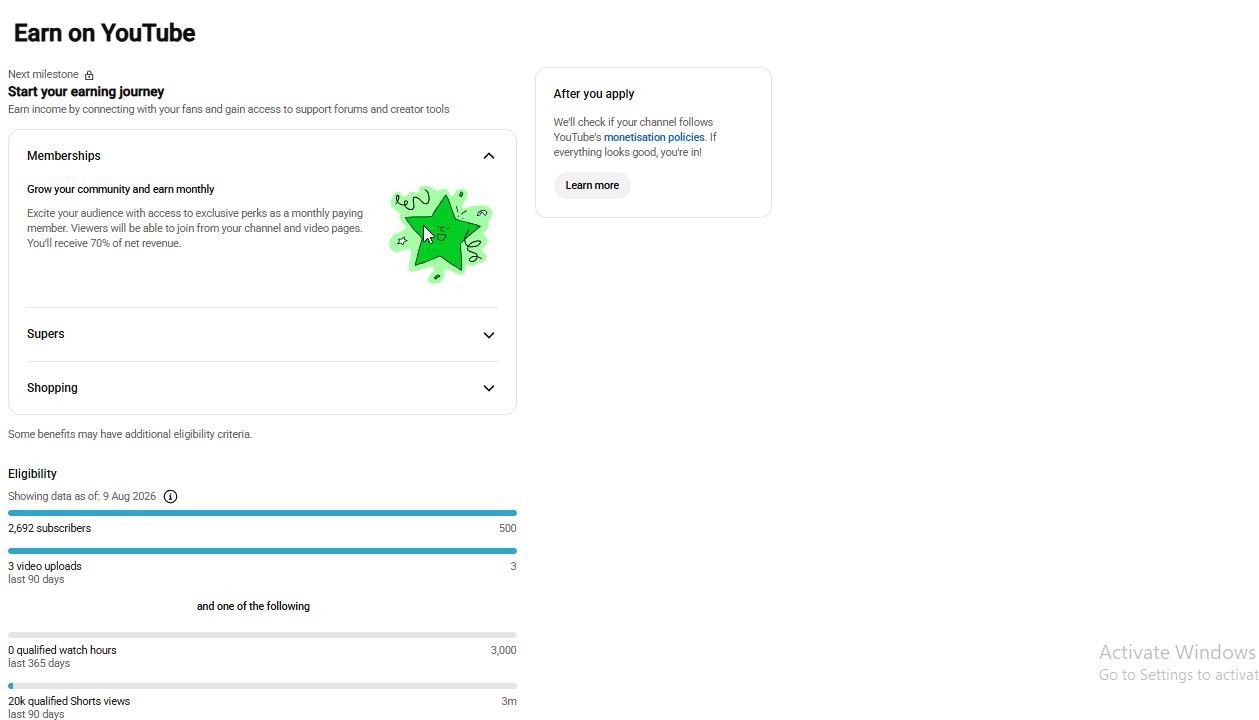This screenshot has width=1259, height=720.
Task: Click the 3 video uploads text
Action: 45,566
